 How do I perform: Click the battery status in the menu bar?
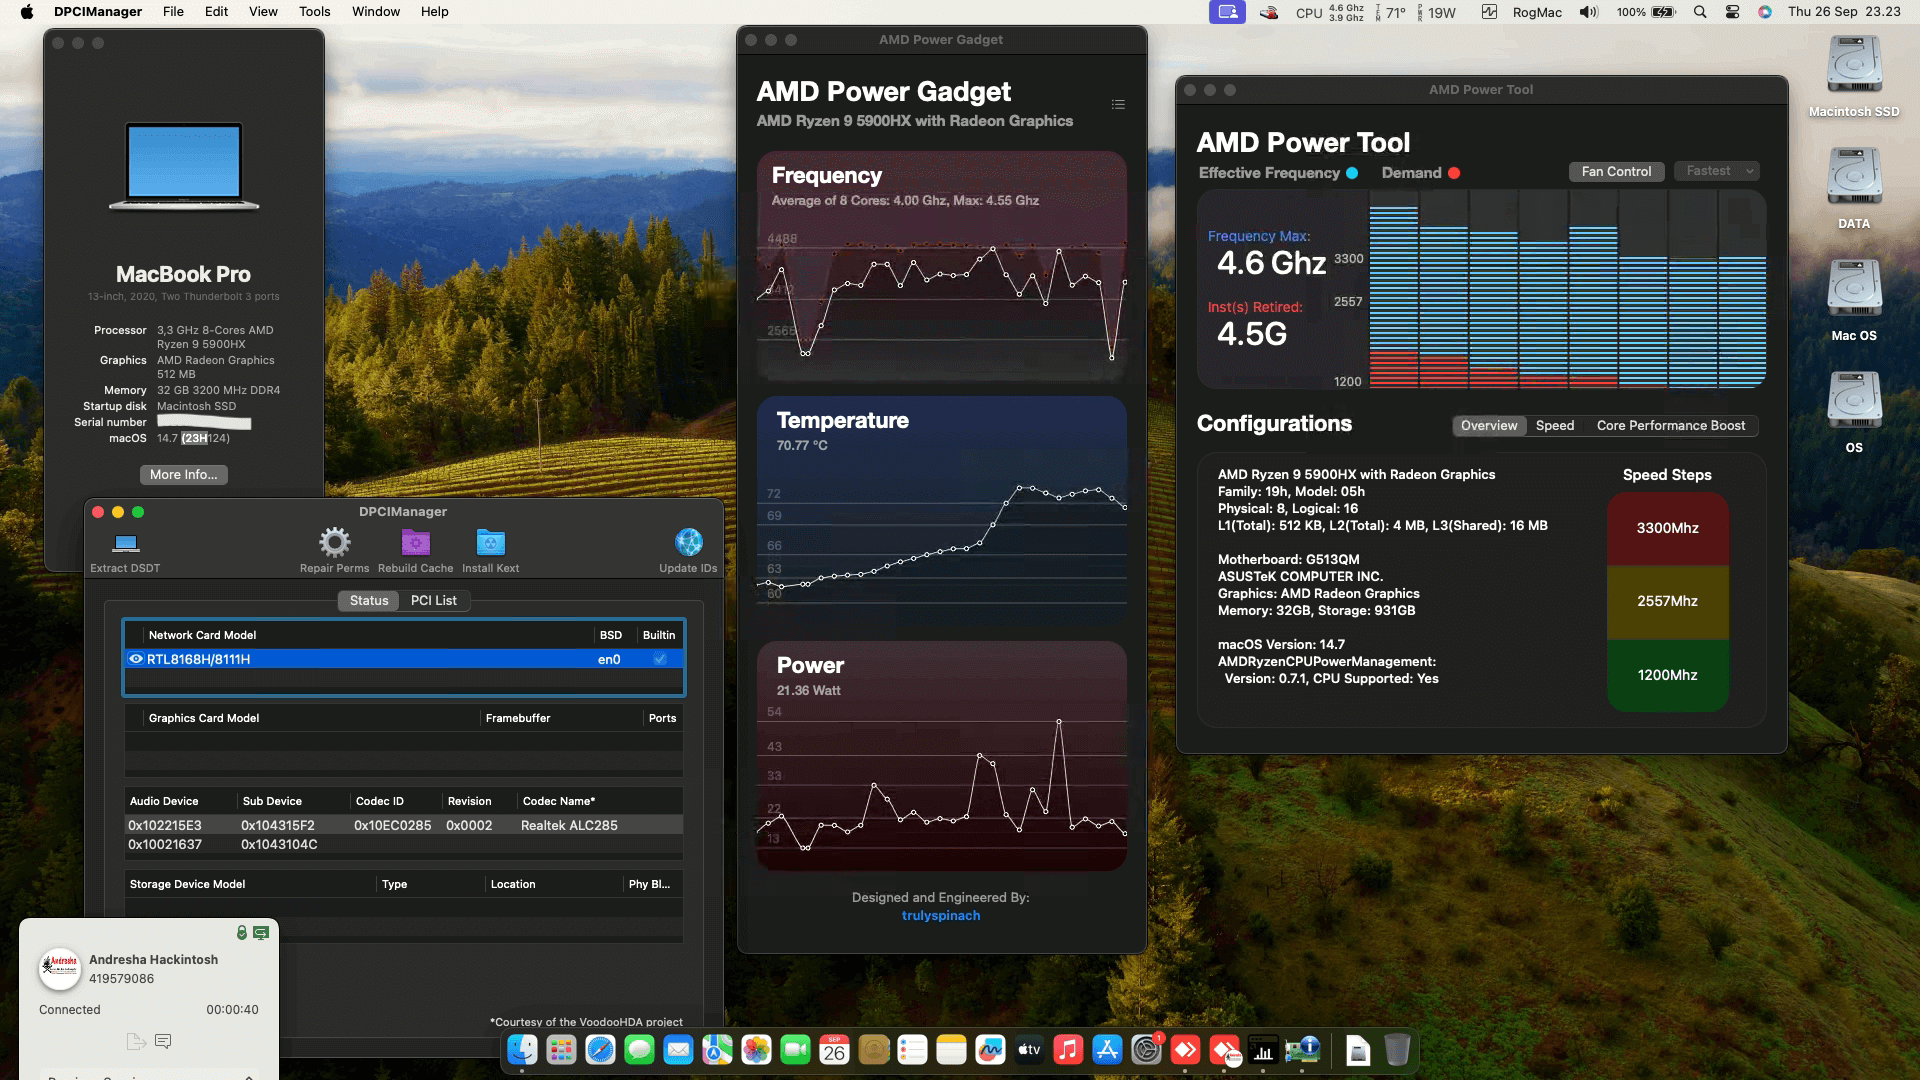[x=1645, y=12]
